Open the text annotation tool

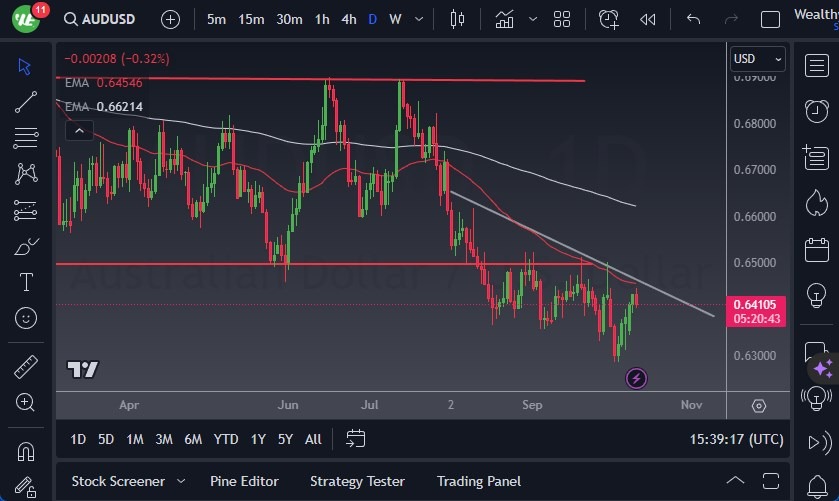click(26, 282)
